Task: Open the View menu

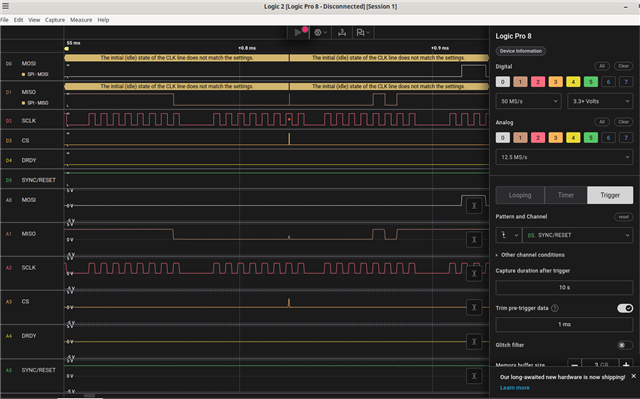Action: click(x=34, y=20)
